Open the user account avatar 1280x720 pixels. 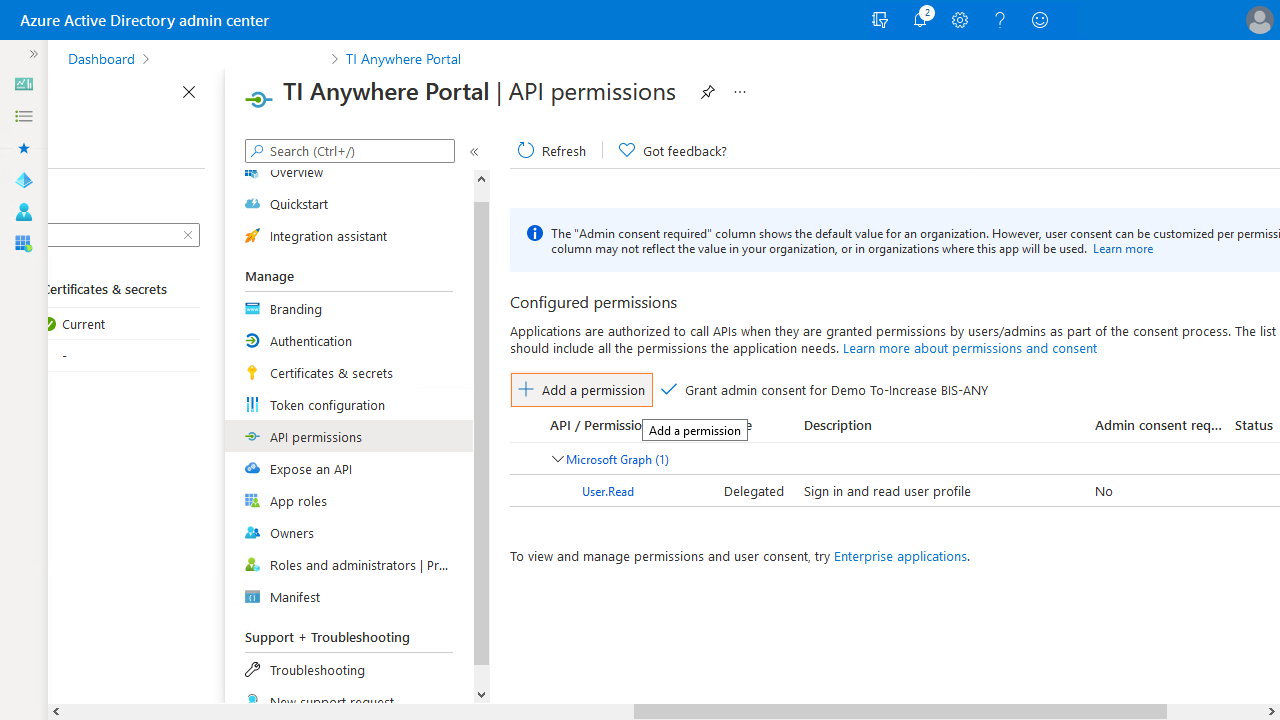pyautogui.click(x=1260, y=20)
